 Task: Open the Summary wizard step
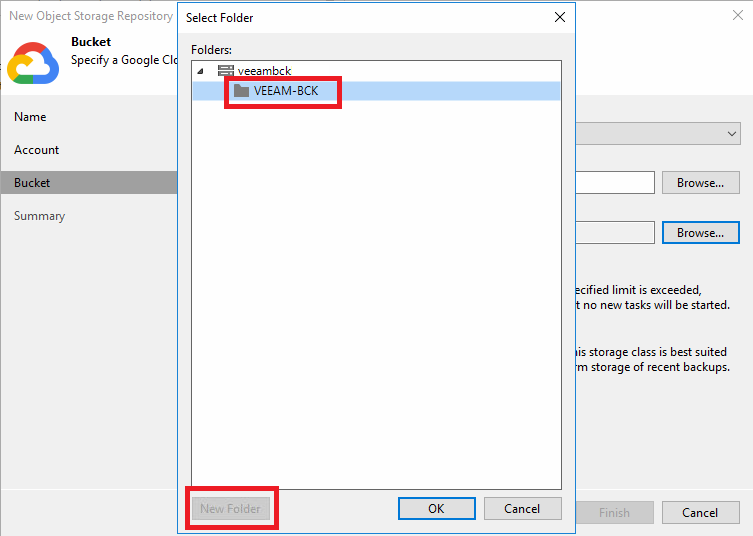pos(39,216)
